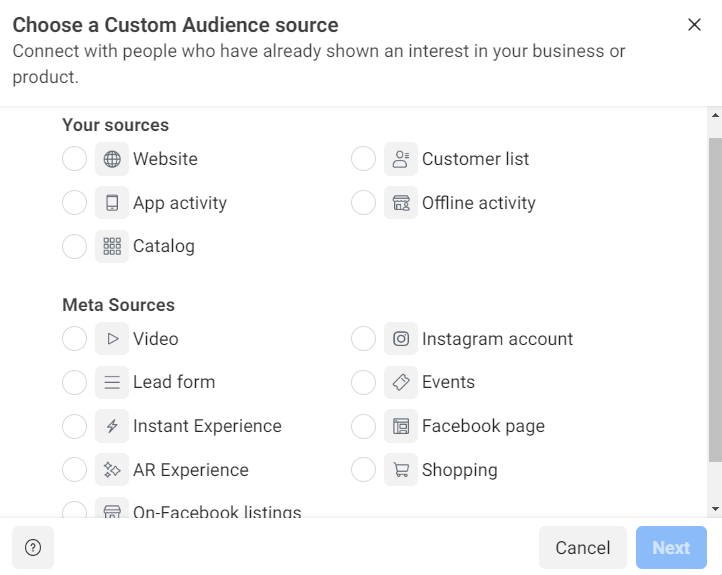The image size is (722, 575).
Task: Click the Events ticket icon
Action: pyautogui.click(x=401, y=382)
